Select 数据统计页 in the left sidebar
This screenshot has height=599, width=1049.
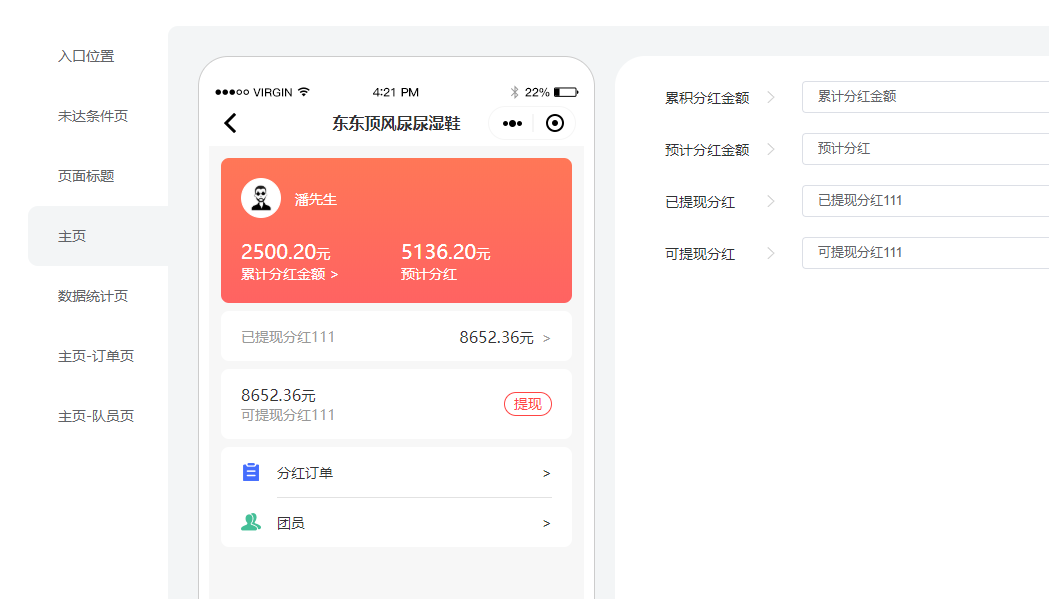click(x=93, y=296)
